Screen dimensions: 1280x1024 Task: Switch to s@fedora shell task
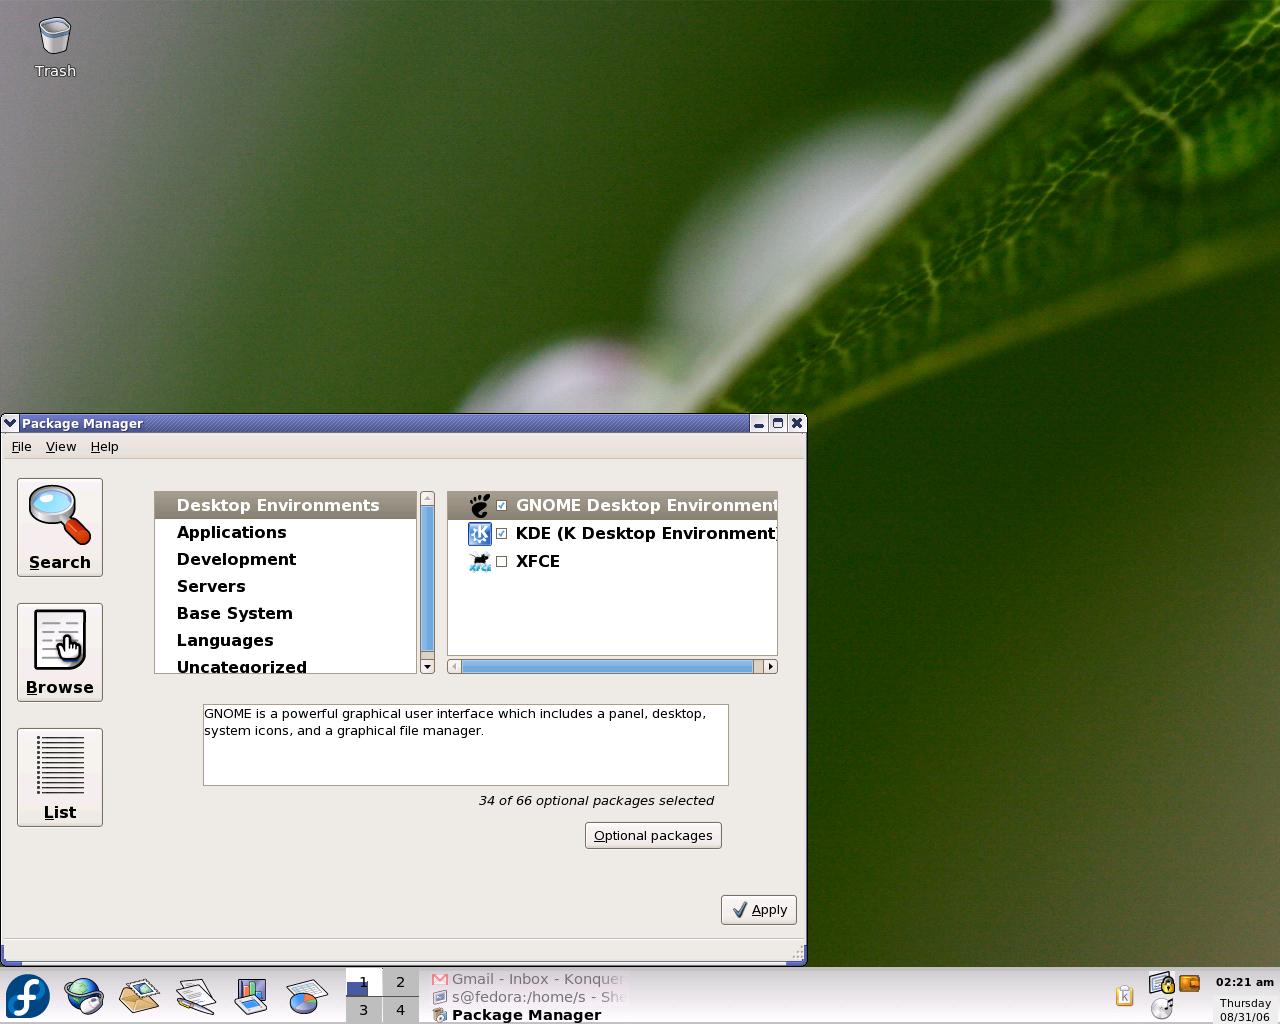[x=529, y=997]
